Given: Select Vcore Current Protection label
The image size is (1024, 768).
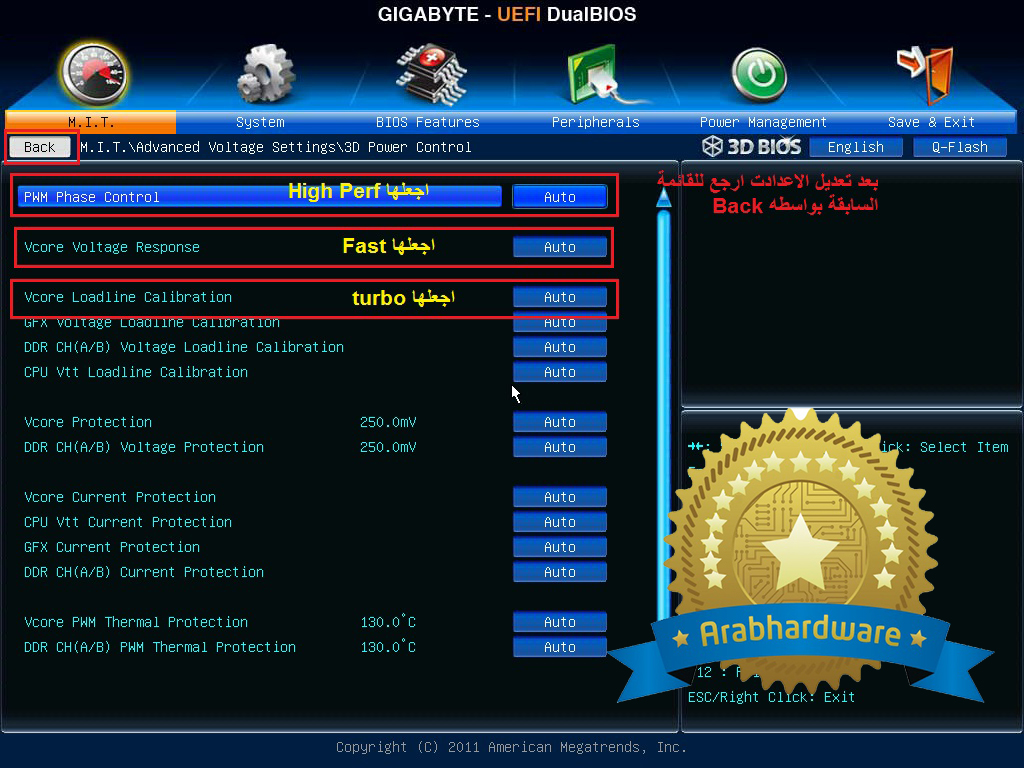Looking at the screenshot, I should point(120,497).
